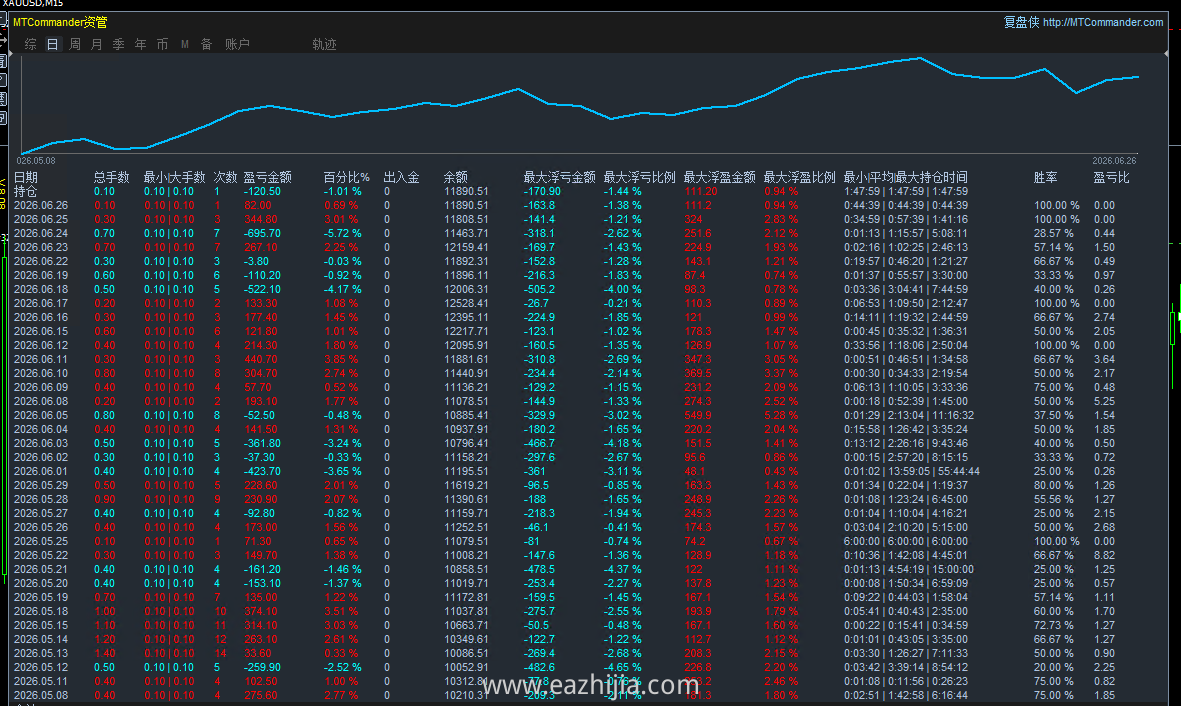Click the 次数 column header

coord(225,177)
